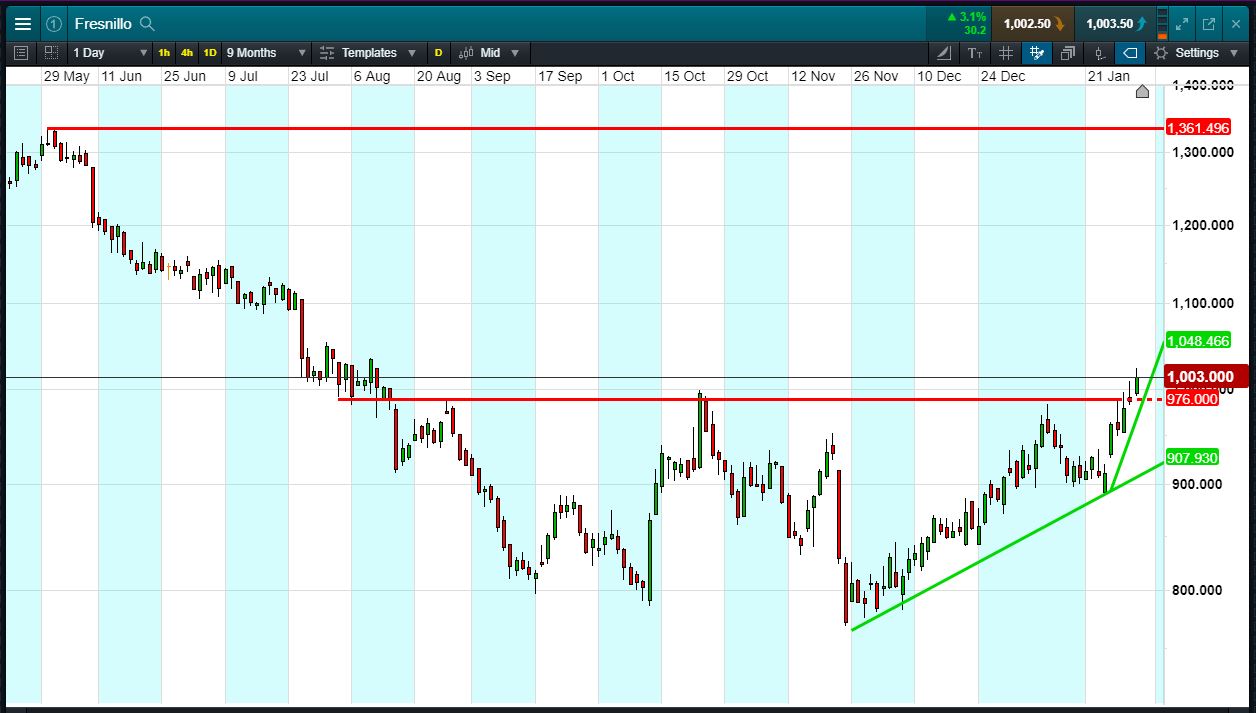Click the 907.930 green level label
The height and width of the screenshot is (713, 1256).
pyautogui.click(x=1192, y=458)
